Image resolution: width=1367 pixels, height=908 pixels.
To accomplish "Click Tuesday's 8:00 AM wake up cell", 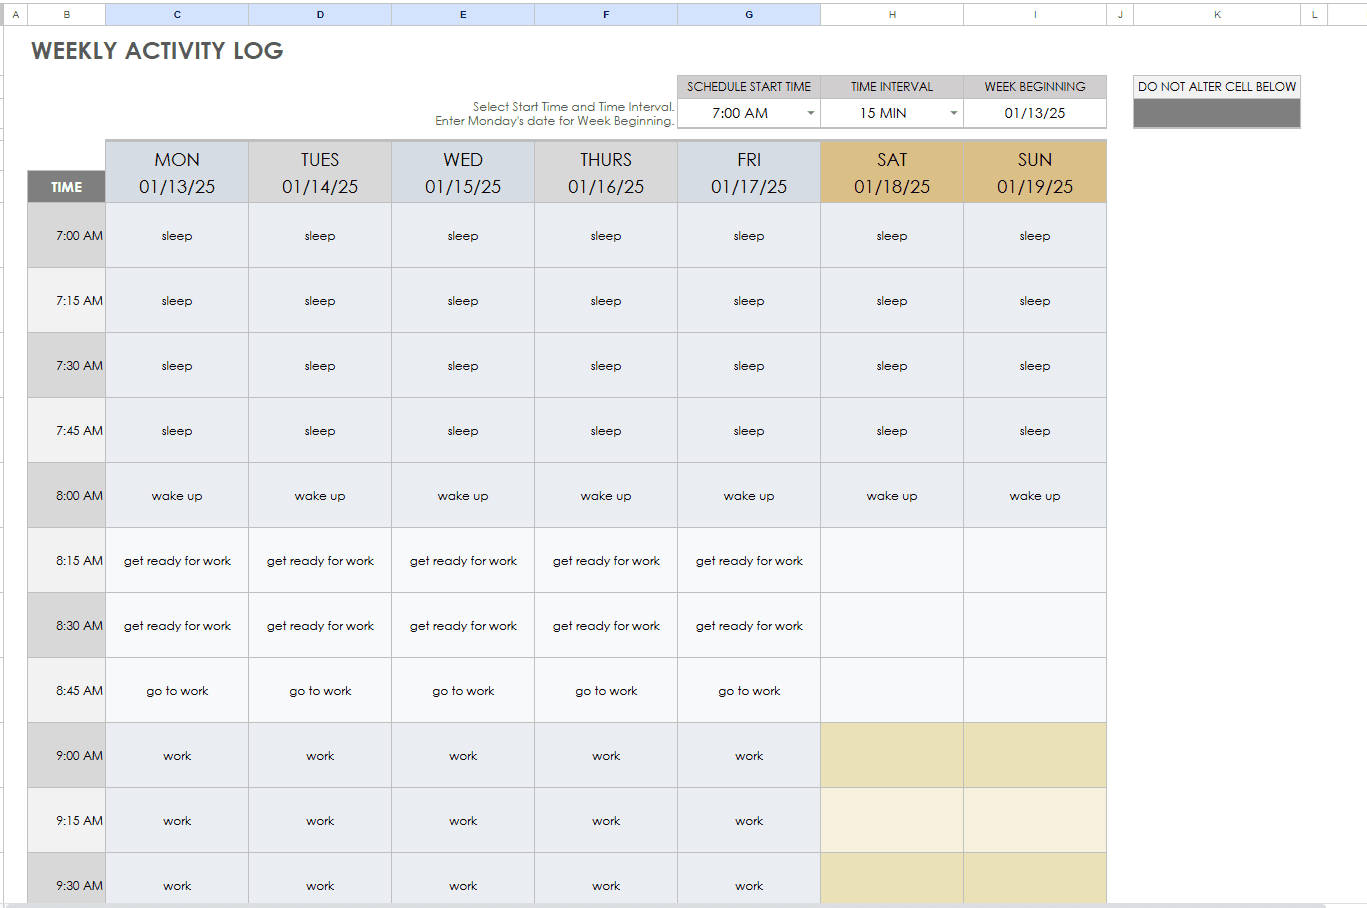I will coord(320,495).
